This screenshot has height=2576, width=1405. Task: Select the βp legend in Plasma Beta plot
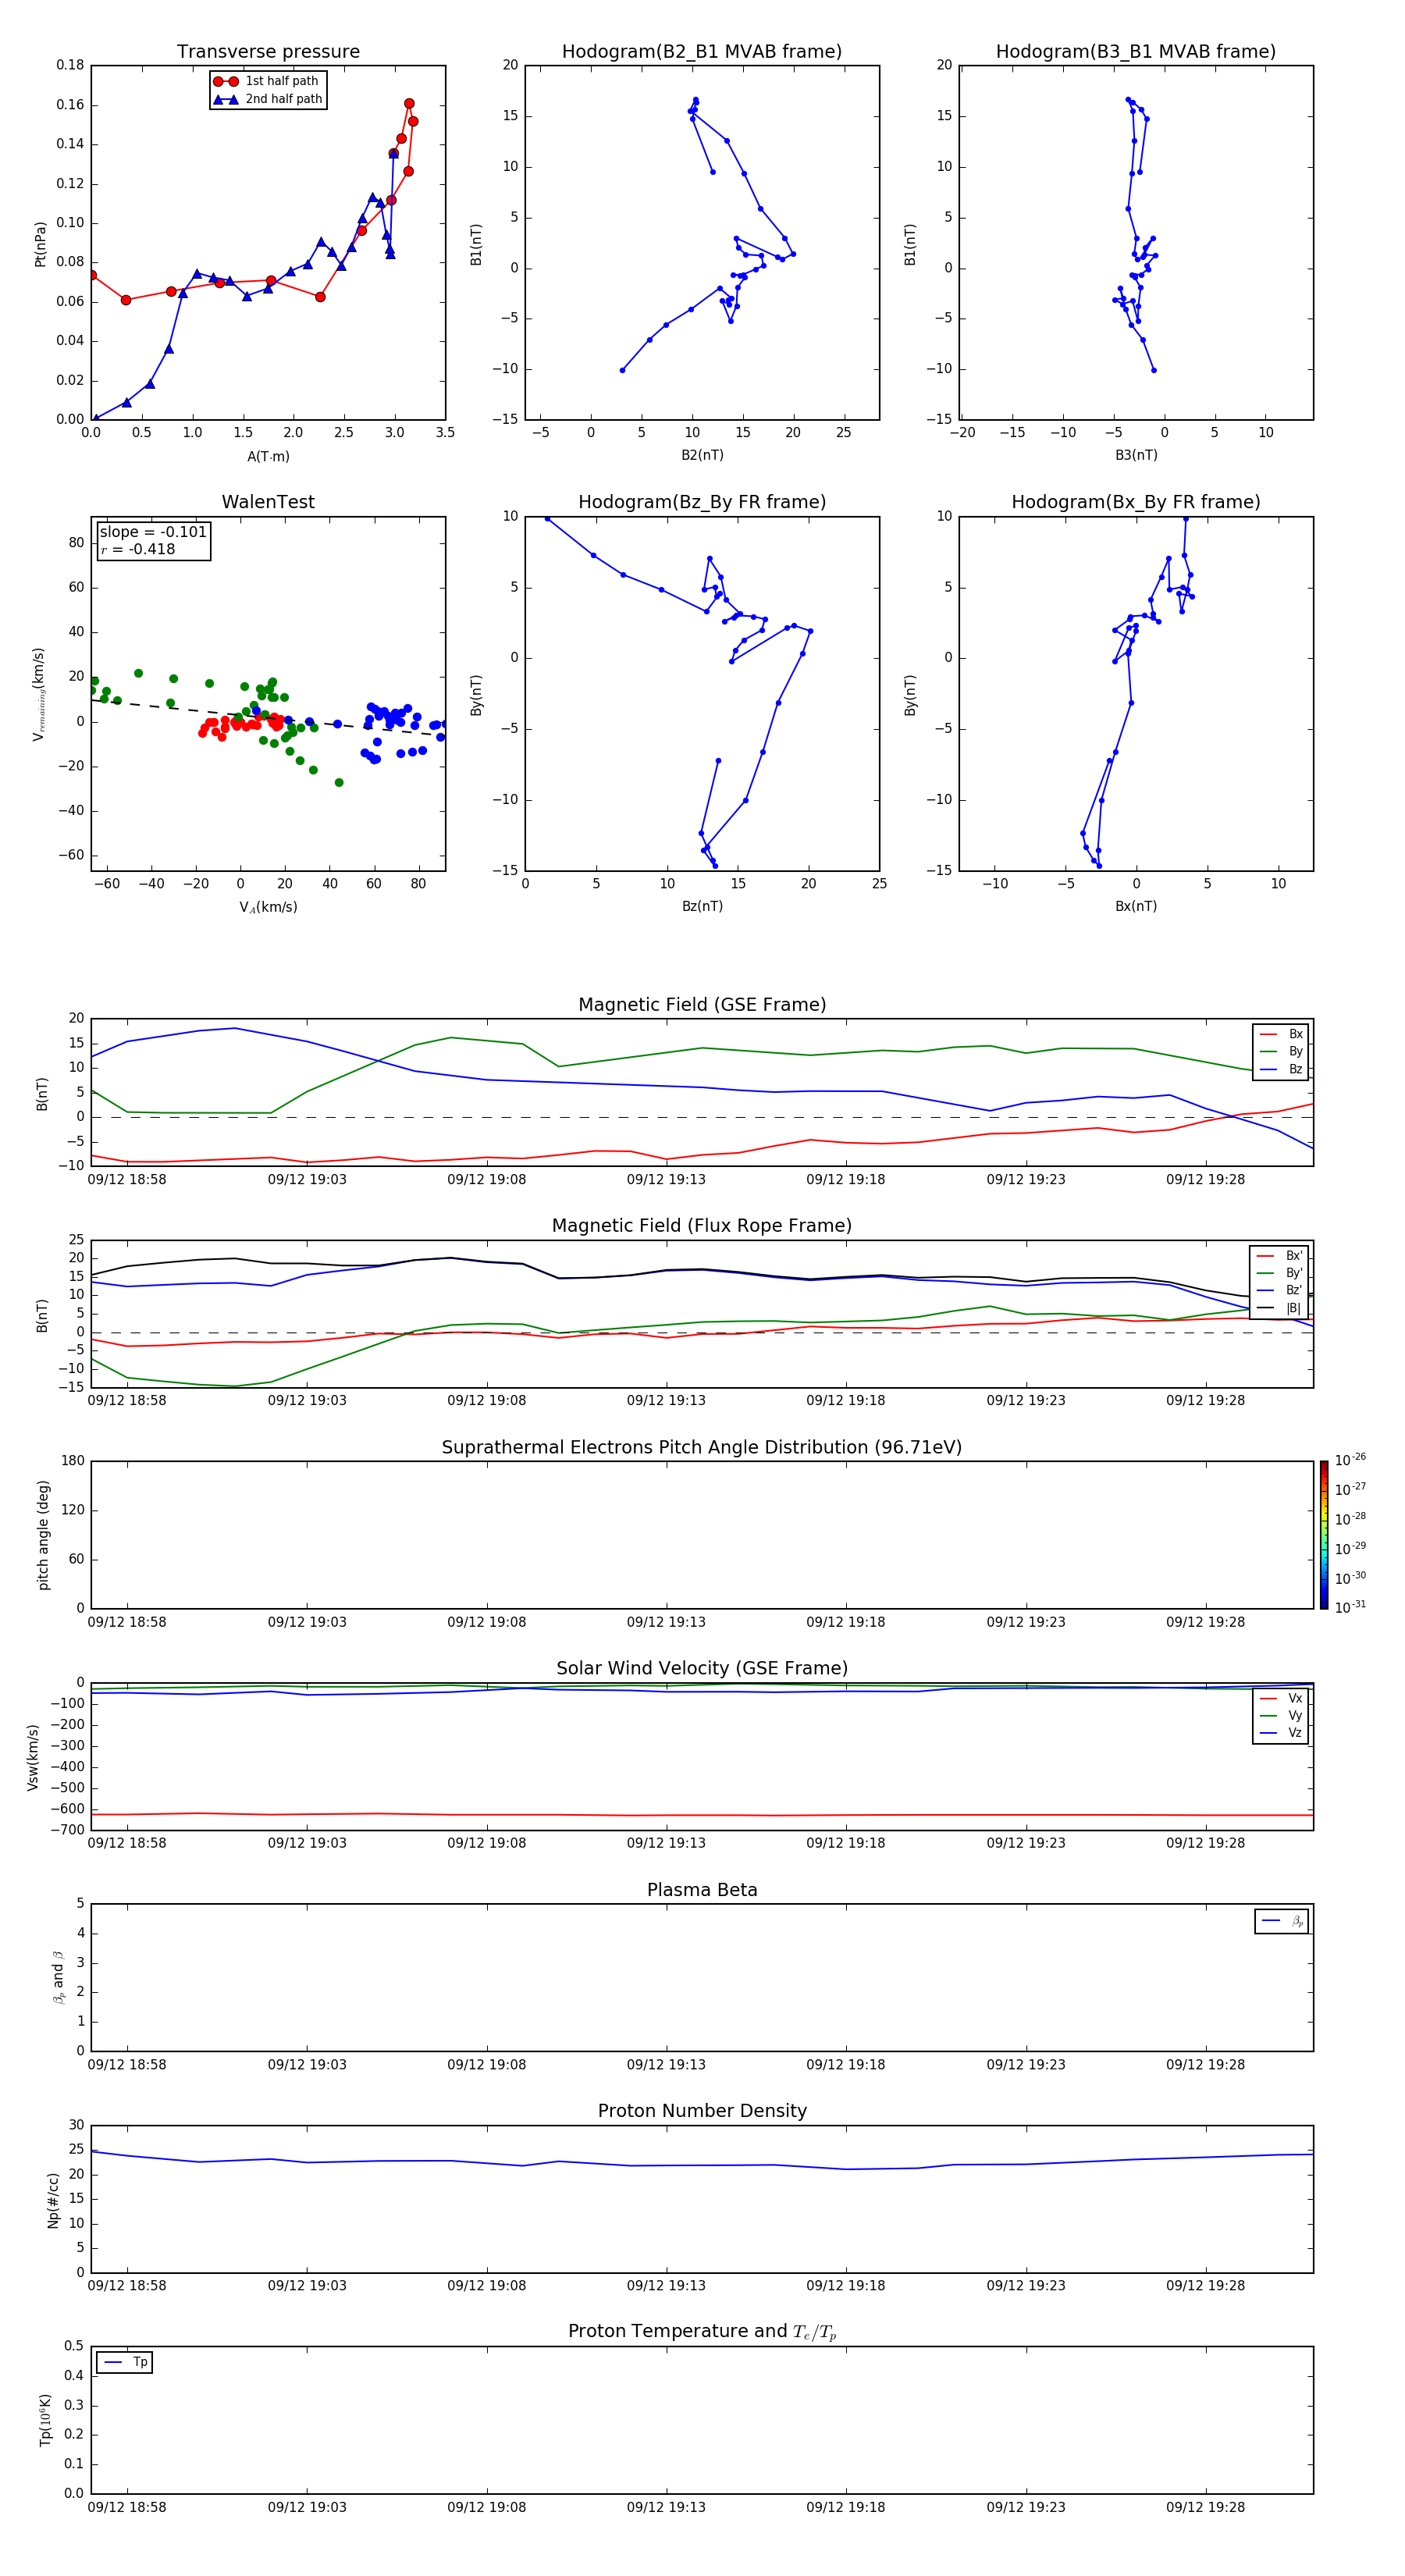point(1282,1921)
